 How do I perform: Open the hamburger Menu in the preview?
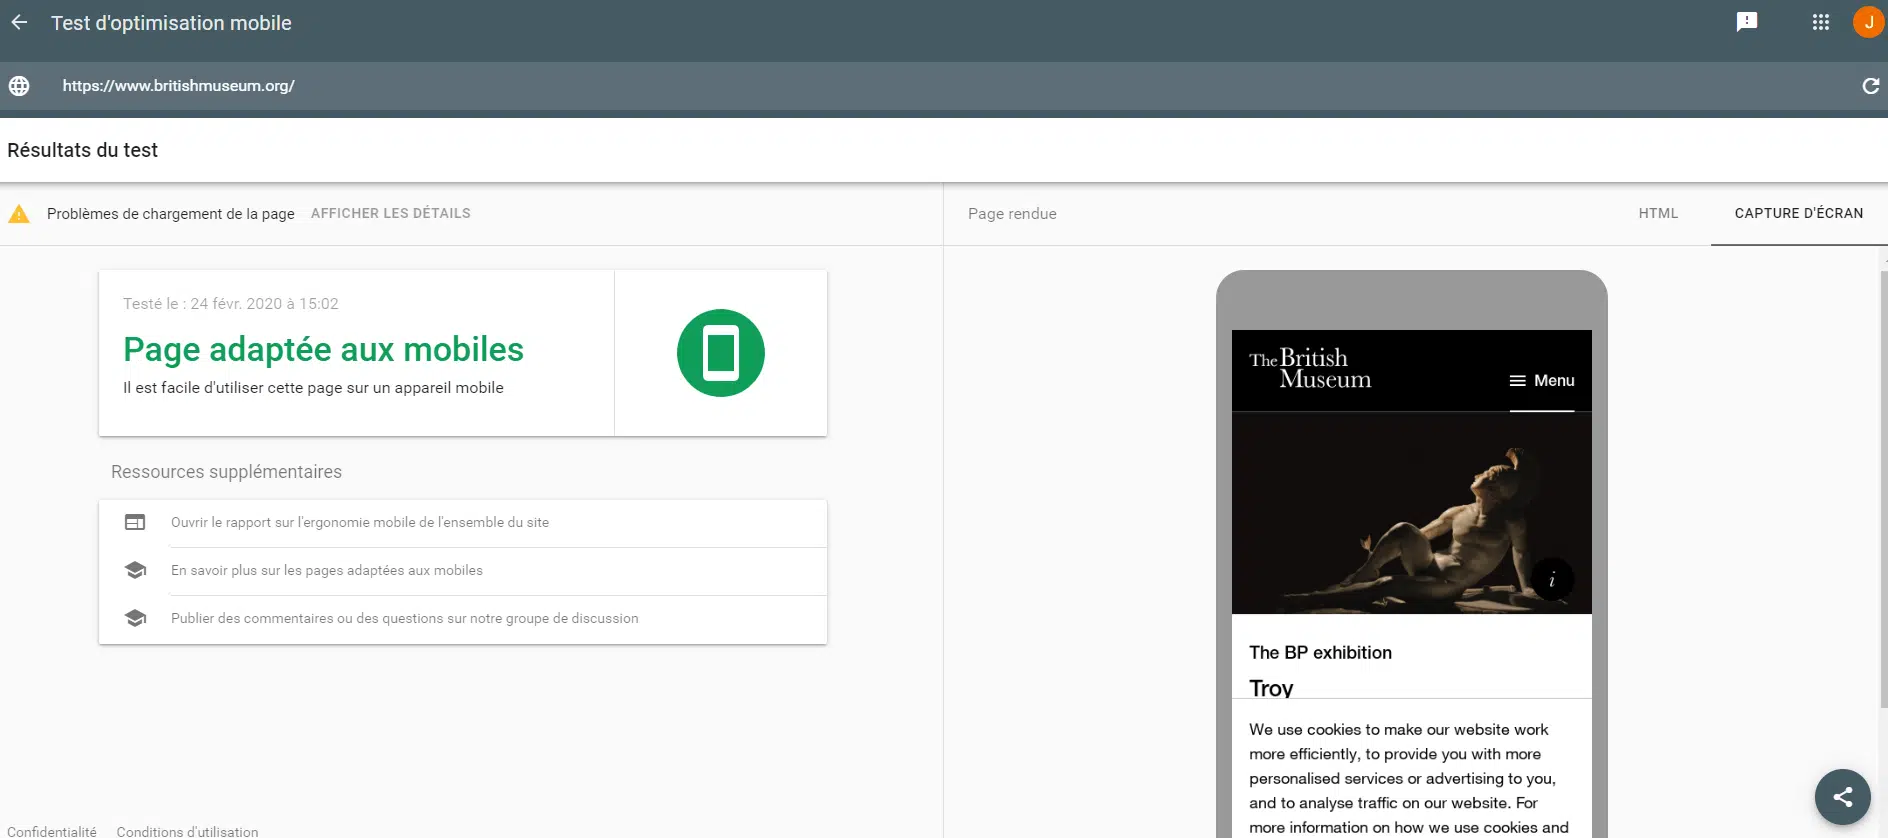1541,381
